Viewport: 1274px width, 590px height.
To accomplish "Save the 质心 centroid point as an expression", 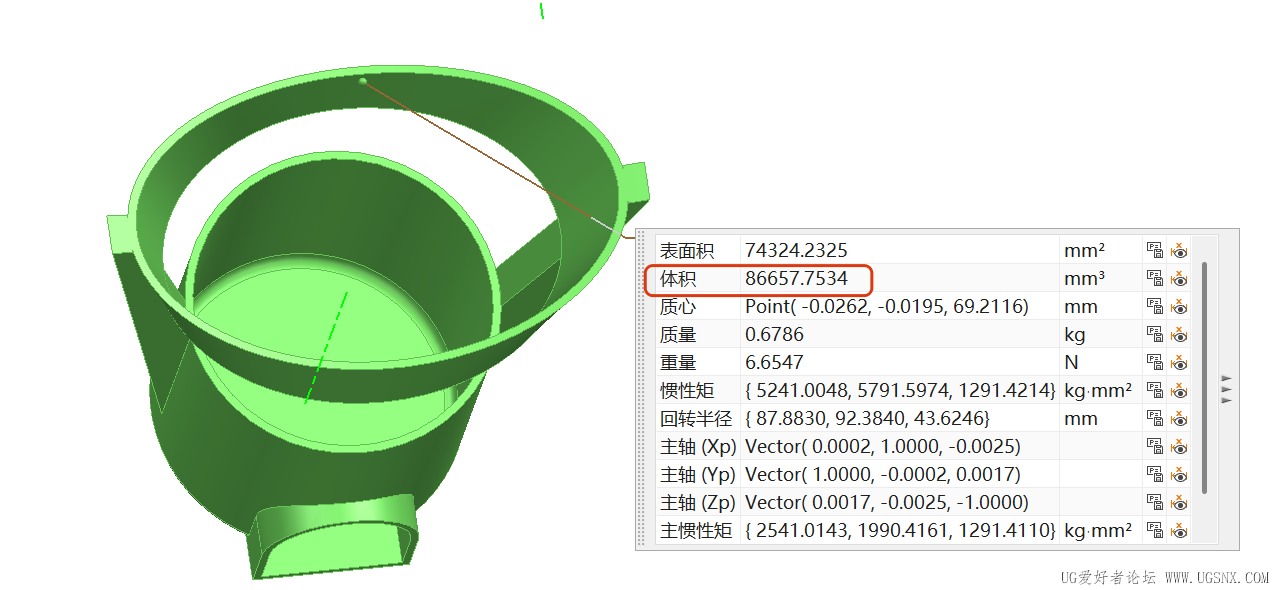I will (x=1153, y=306).
